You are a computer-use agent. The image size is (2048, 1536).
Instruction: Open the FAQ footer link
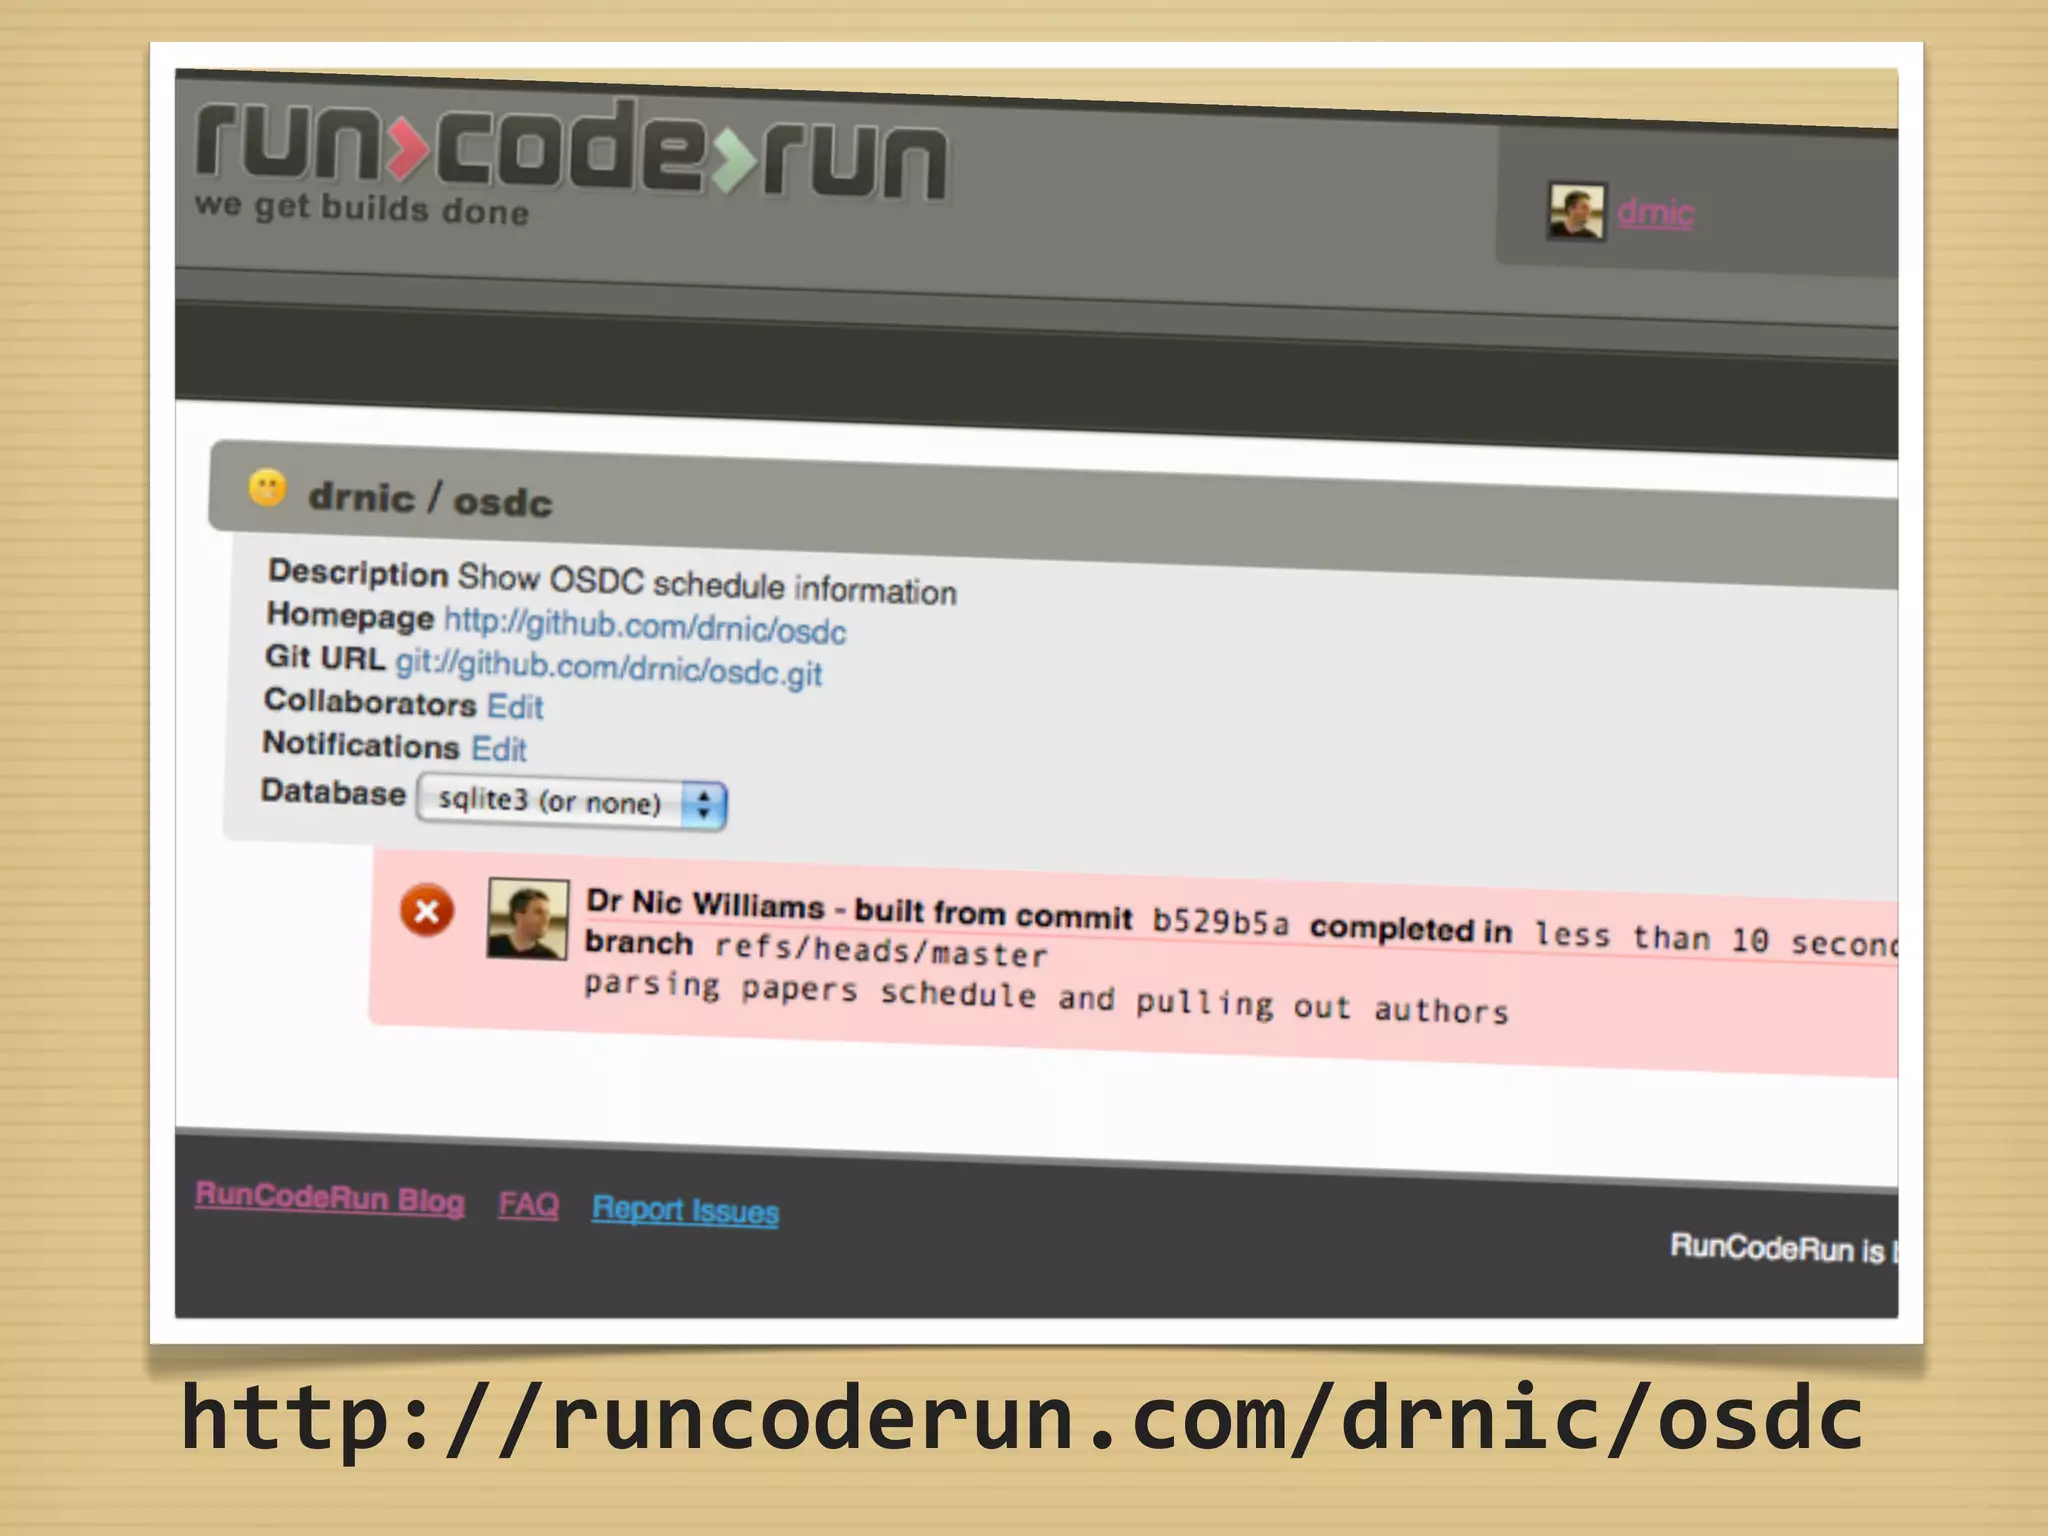529,1204
